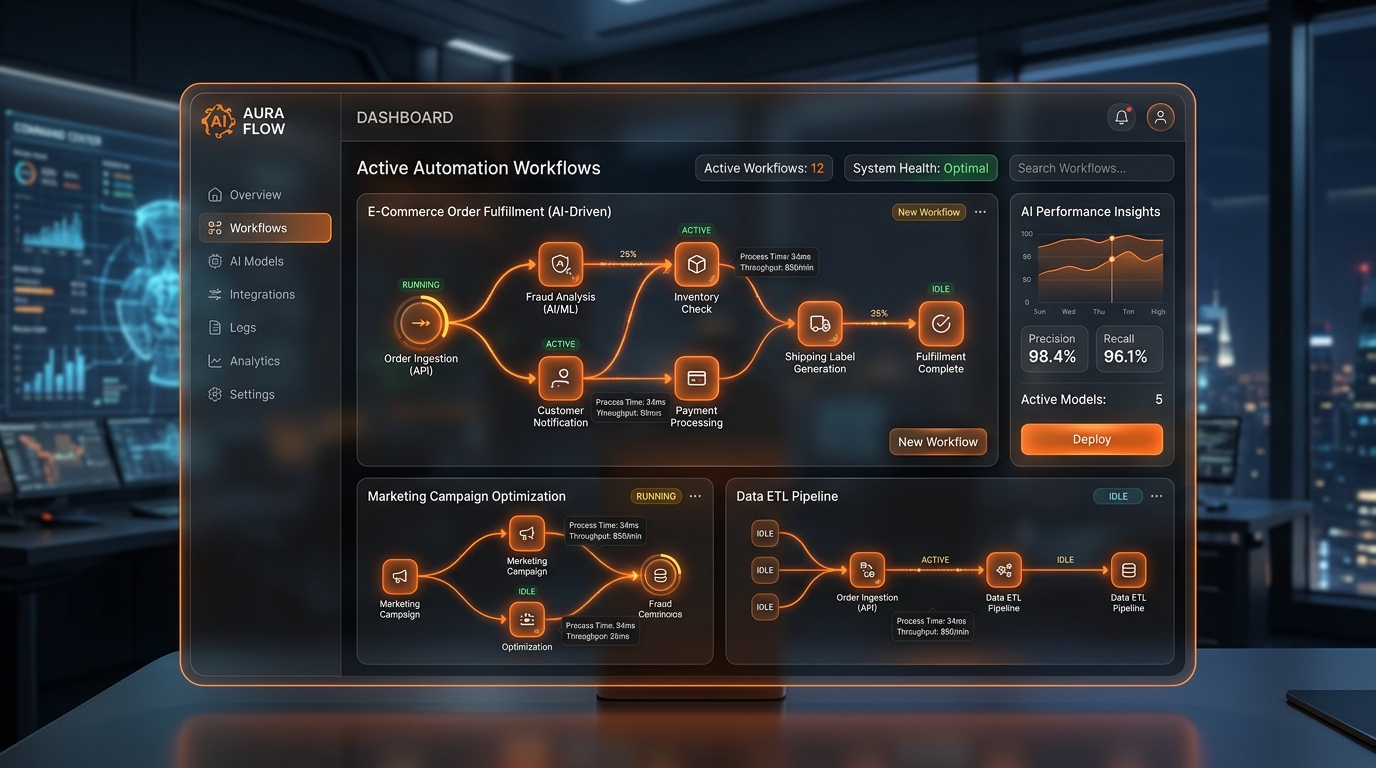Screen dimensions: 1376x768
Task: Open the Customer Notification node
Action: [560, 378]
